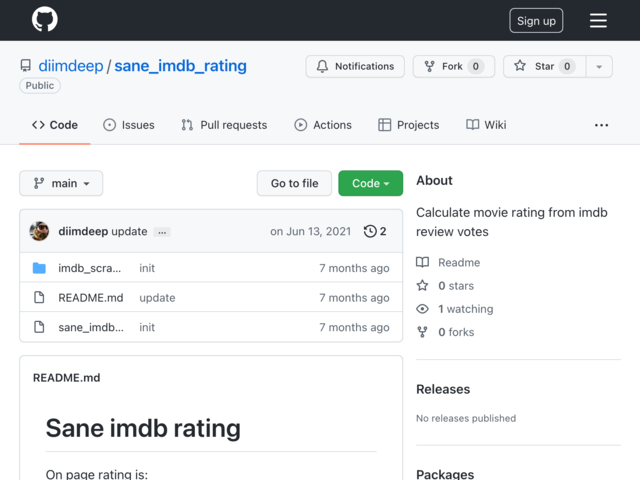Click the Notifications bell button
640x480 pixels.
[355, 66]
